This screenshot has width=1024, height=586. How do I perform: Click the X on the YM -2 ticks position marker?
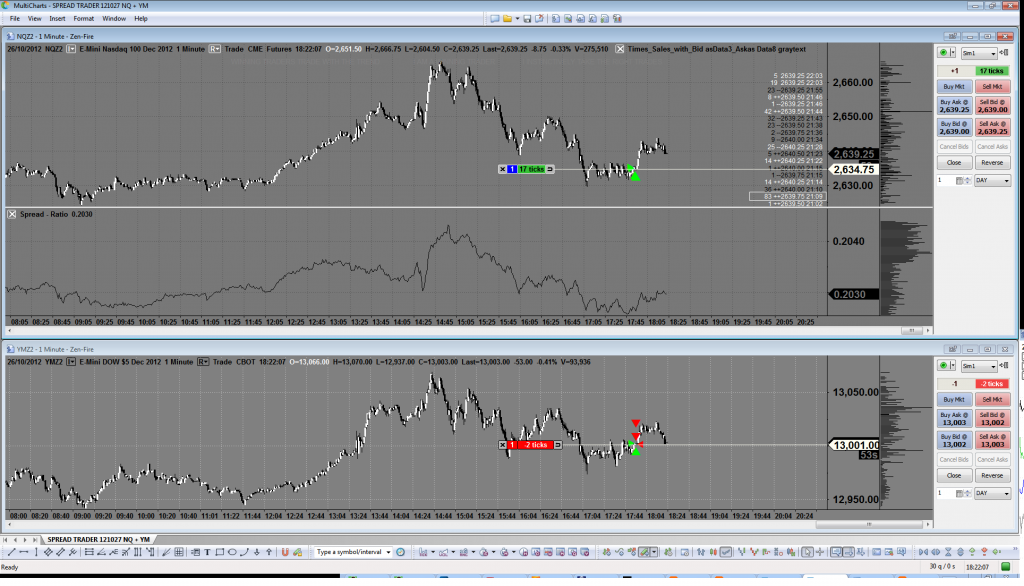(503, 445)
